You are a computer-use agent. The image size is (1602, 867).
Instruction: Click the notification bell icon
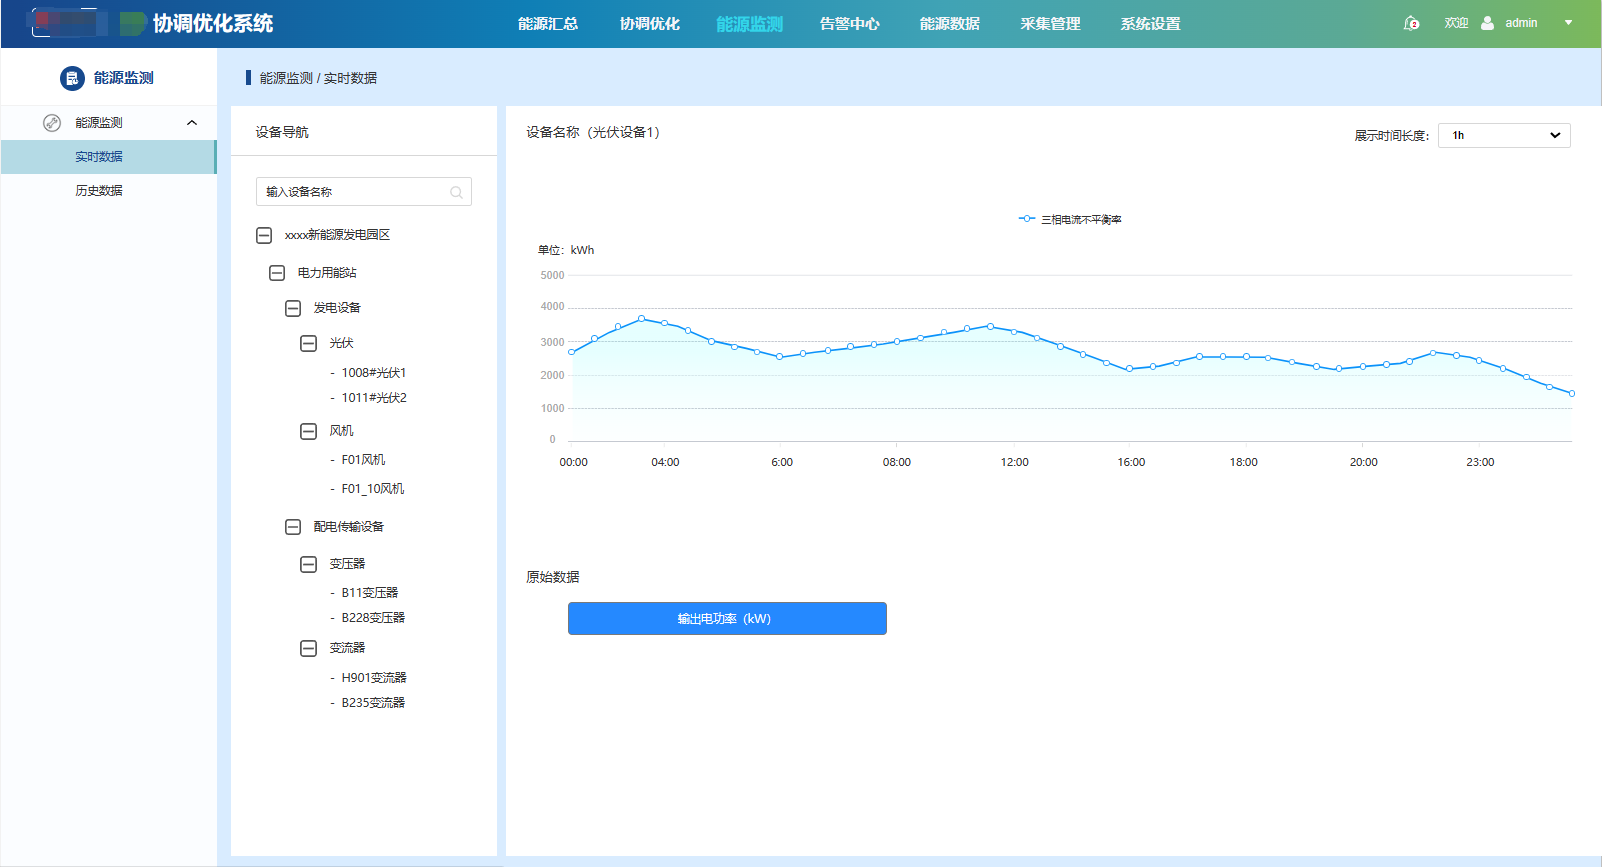click(x=1411, y=23)
